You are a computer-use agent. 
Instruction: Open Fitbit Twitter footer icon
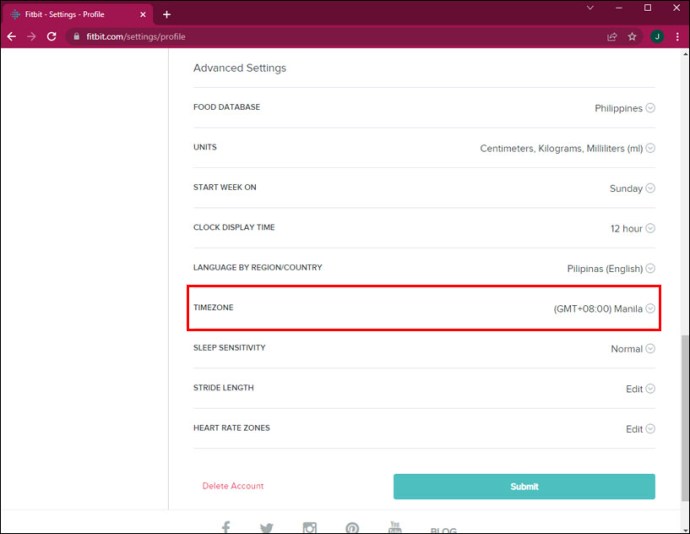click(x=266, y=527)
